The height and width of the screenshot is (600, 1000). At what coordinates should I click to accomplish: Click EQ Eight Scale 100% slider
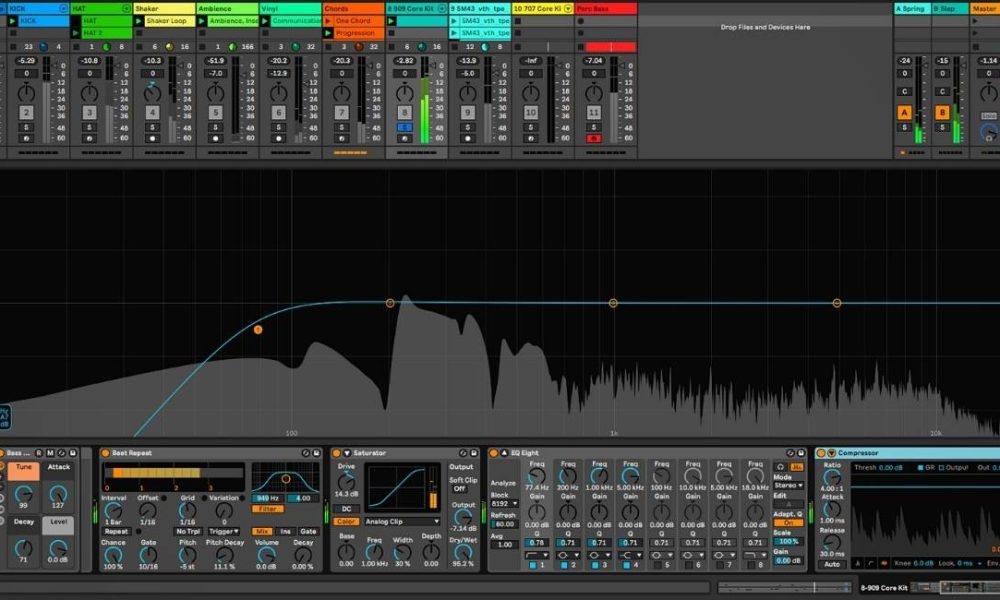coord(788,542)
